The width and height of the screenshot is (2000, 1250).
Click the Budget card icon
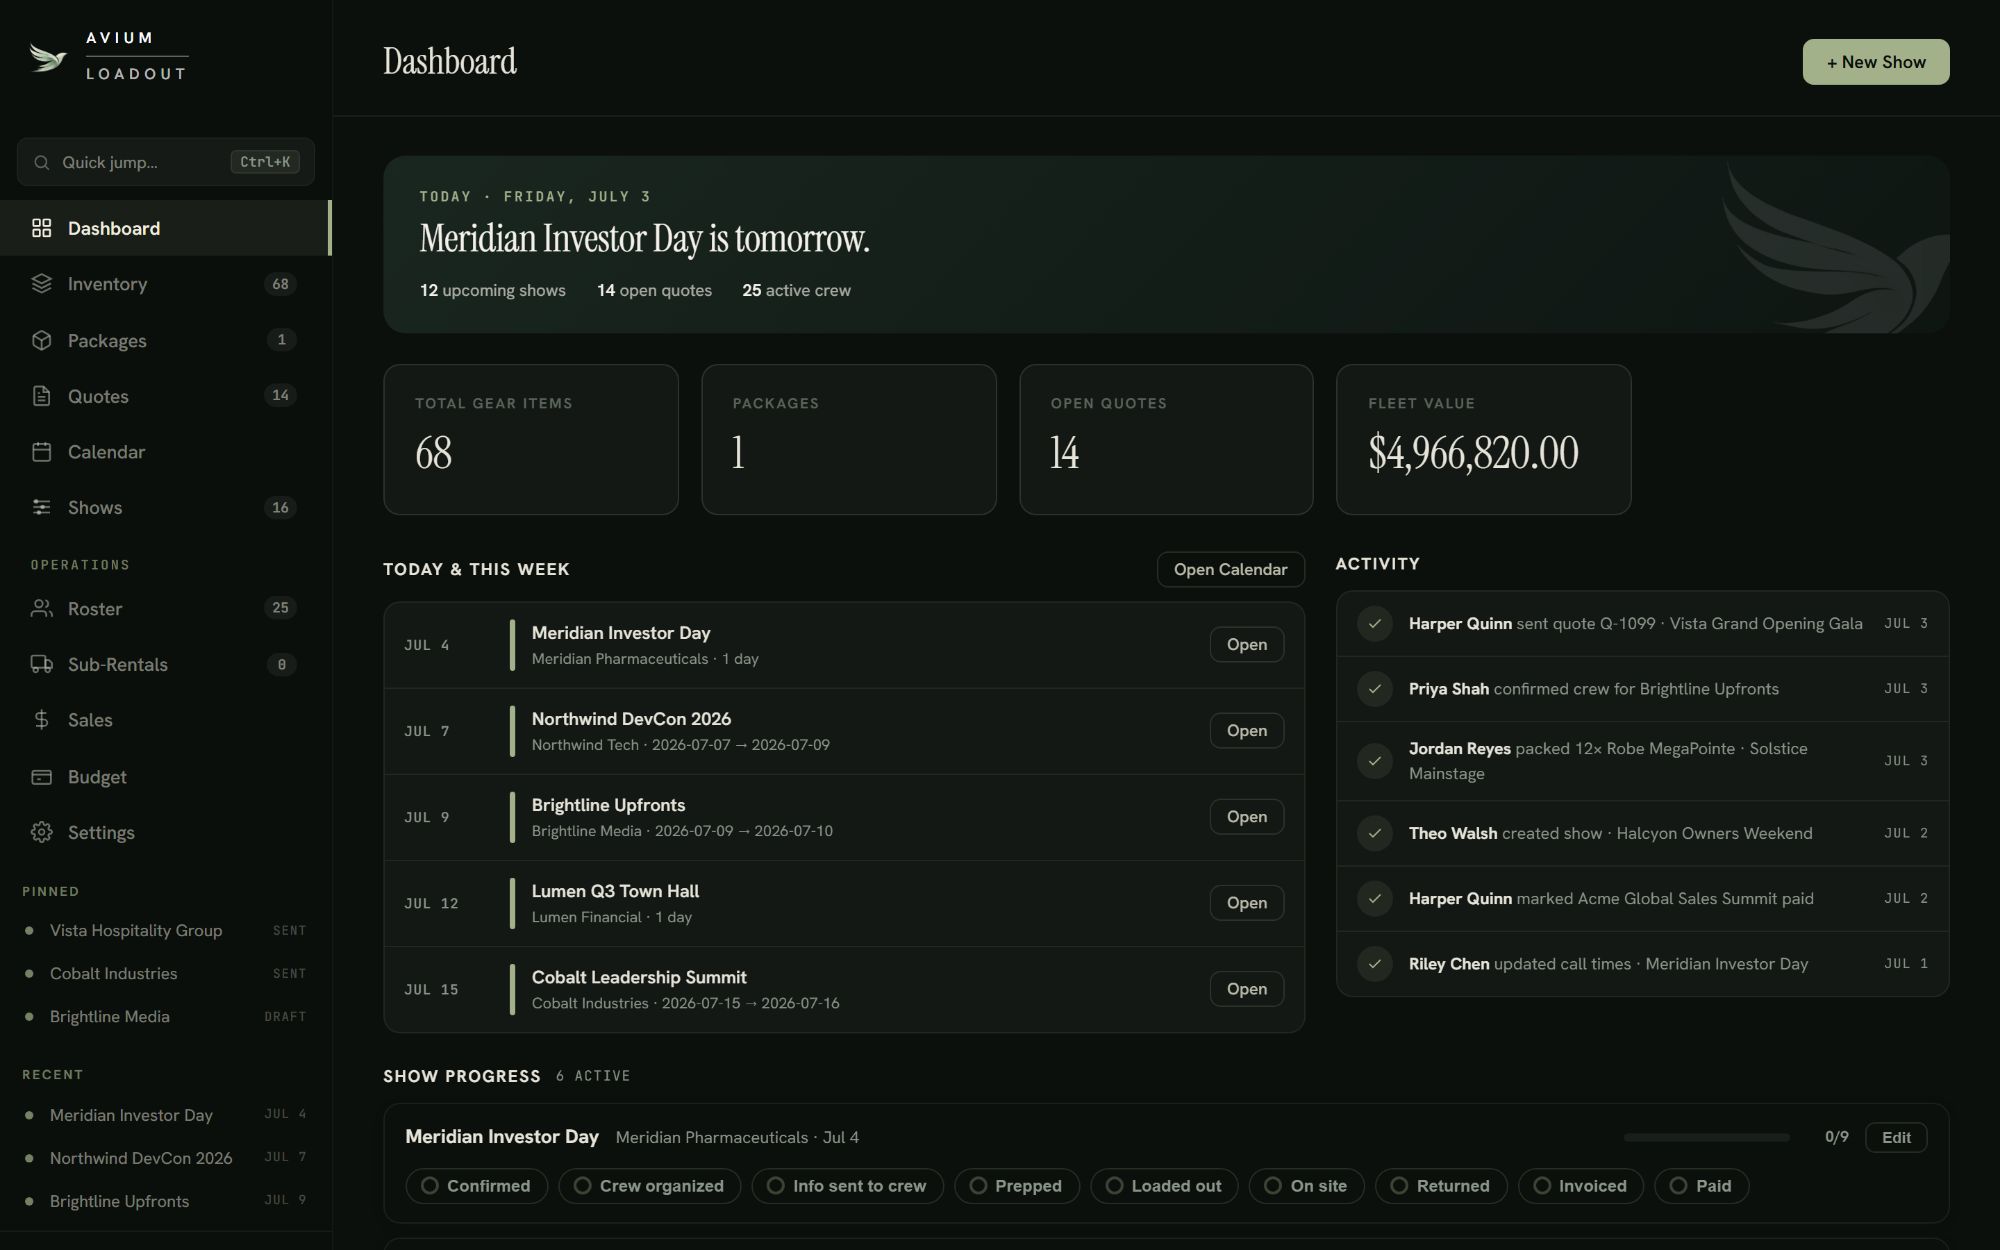[41, 776]
